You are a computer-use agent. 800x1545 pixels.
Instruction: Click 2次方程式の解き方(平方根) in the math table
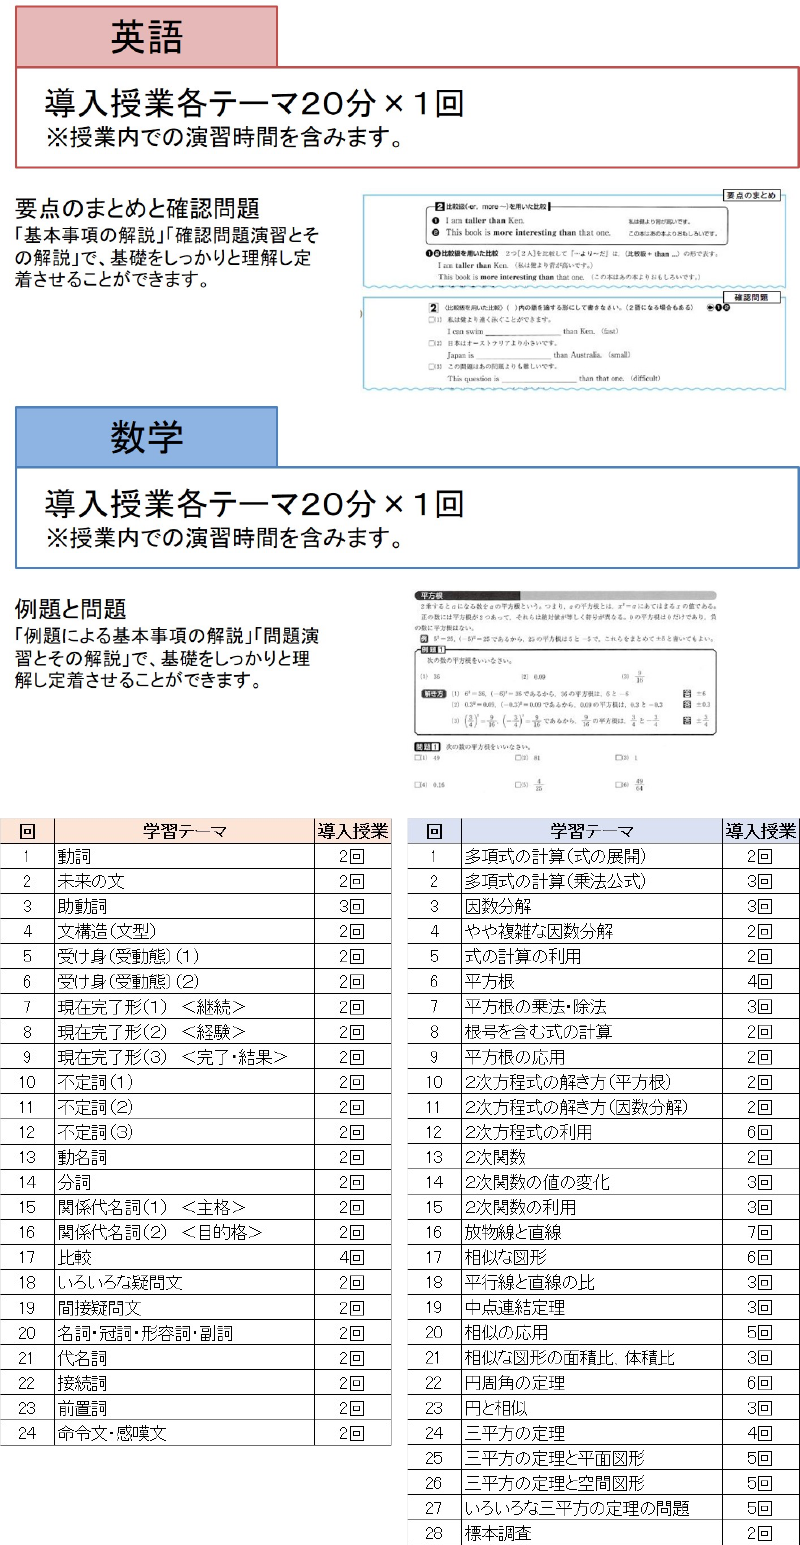tap(592, 1082)
